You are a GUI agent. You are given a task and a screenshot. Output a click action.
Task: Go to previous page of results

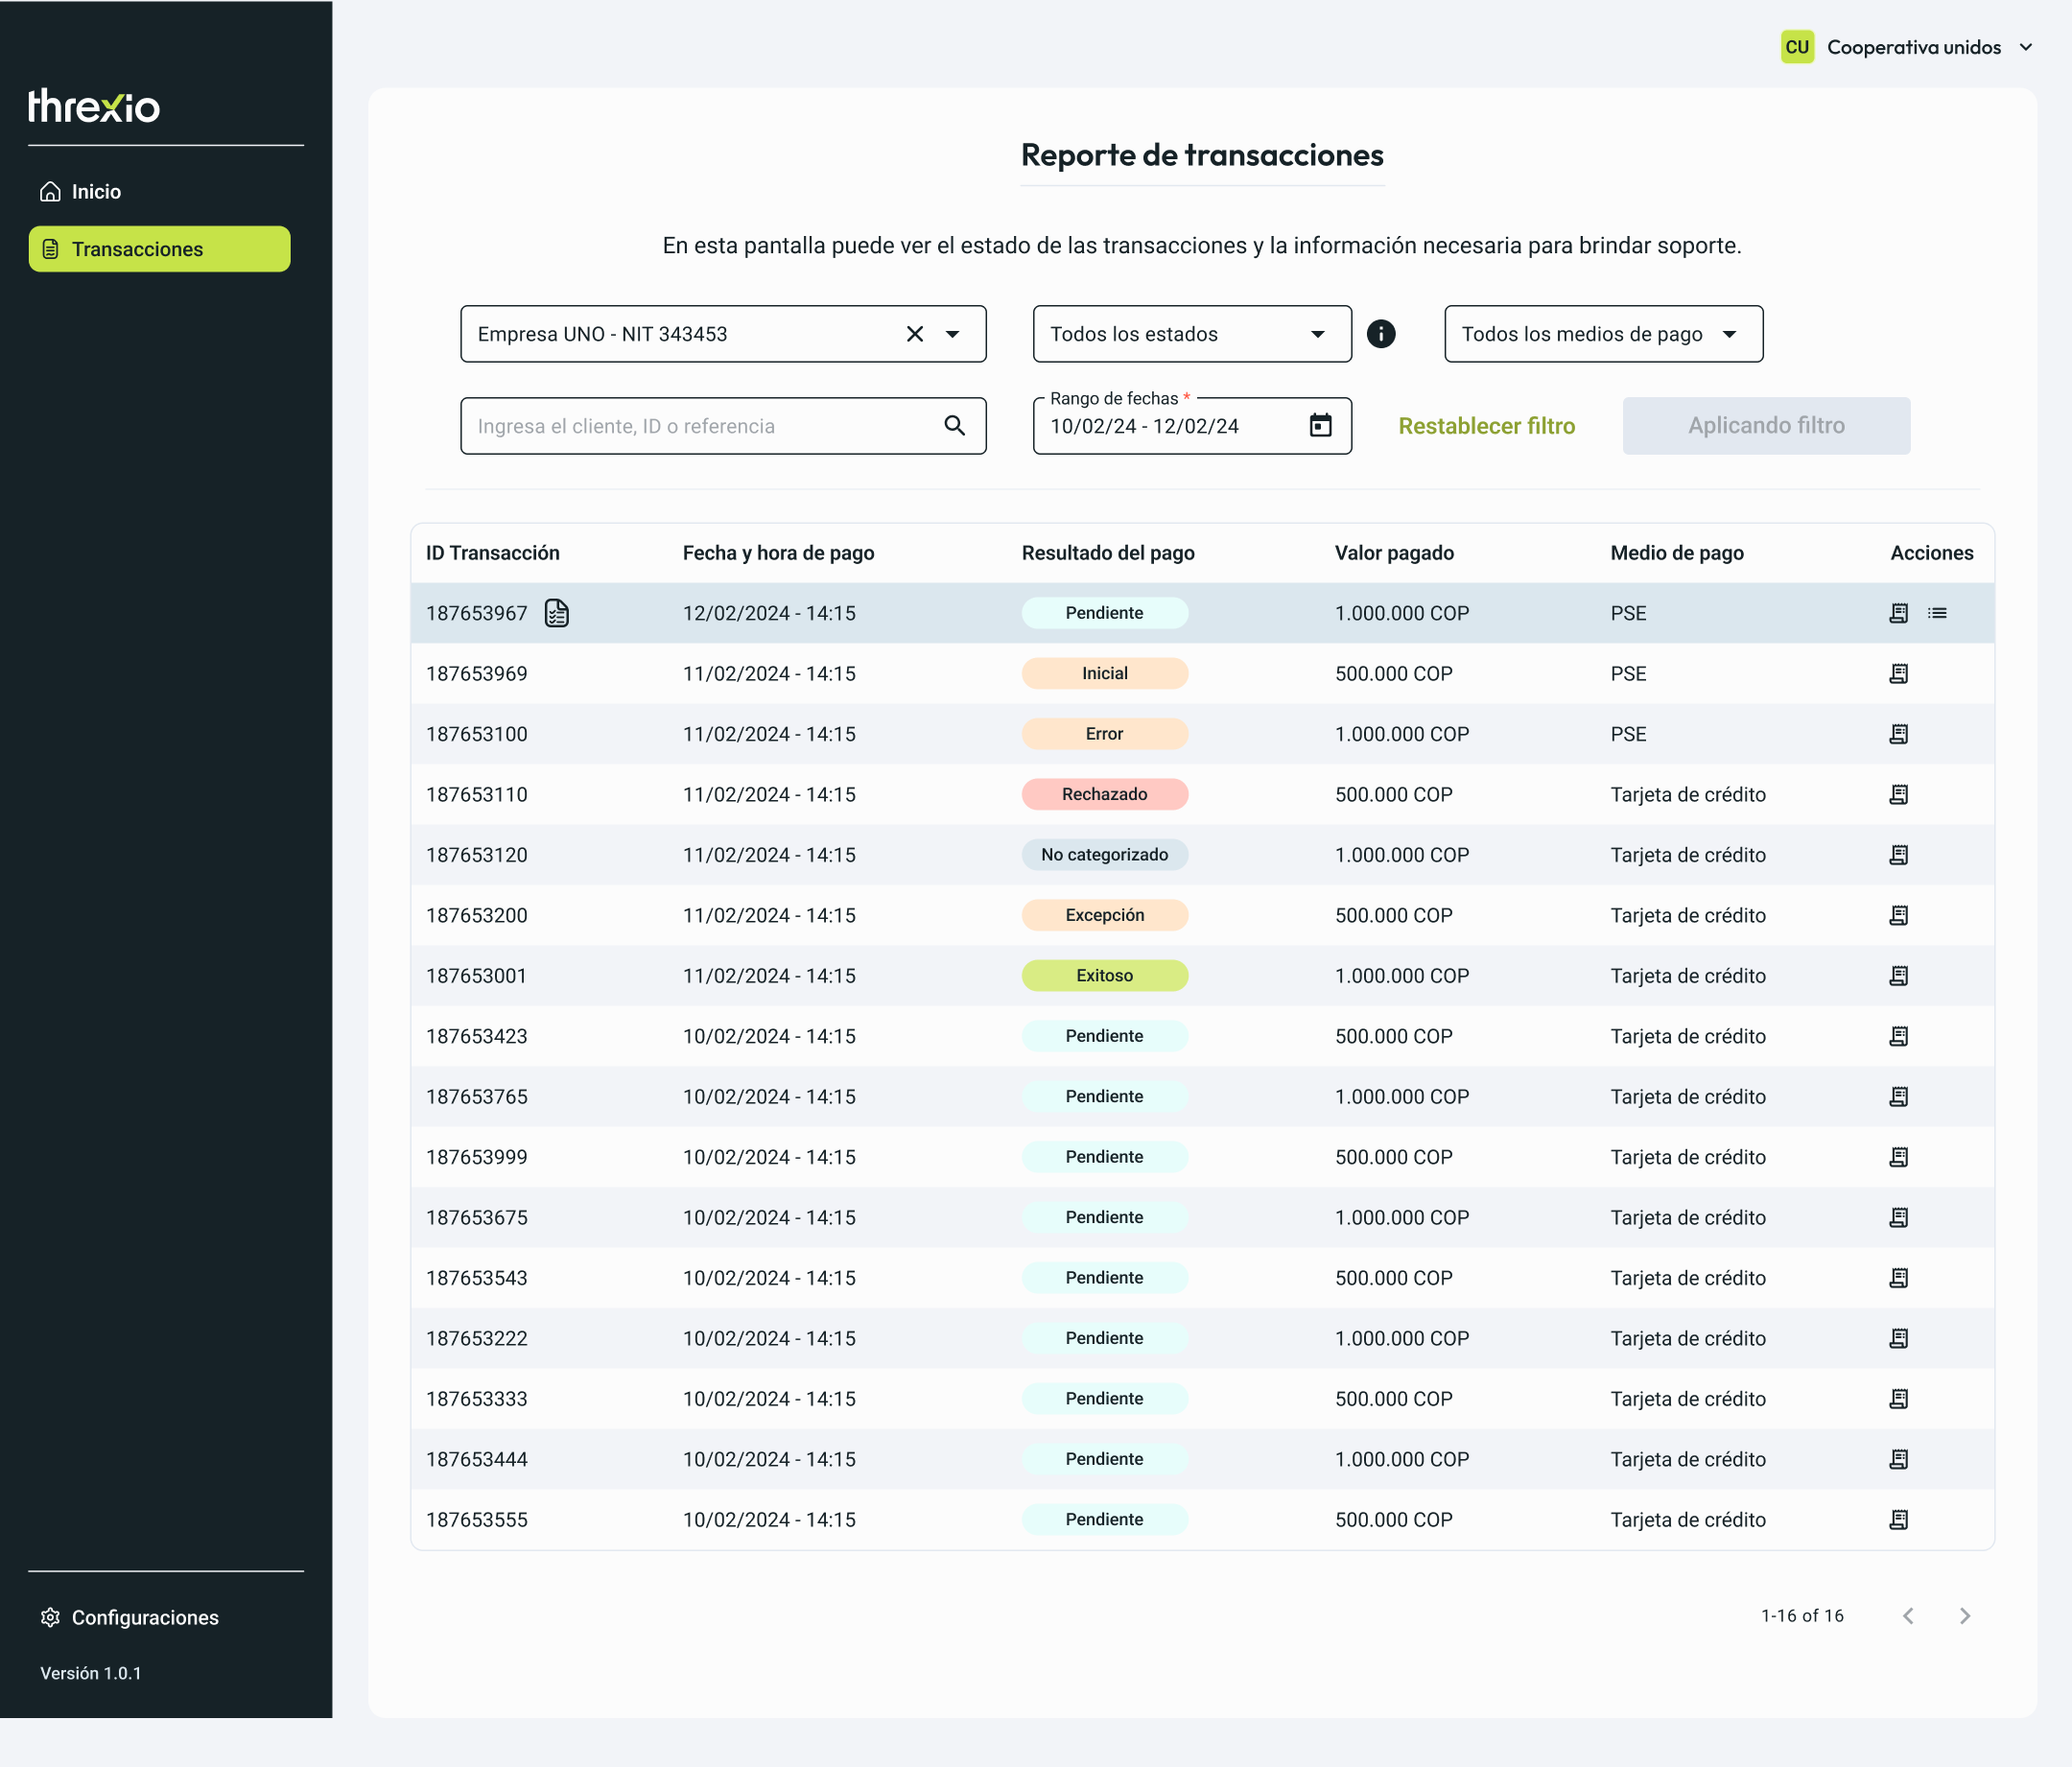tap(1908, 1616)
